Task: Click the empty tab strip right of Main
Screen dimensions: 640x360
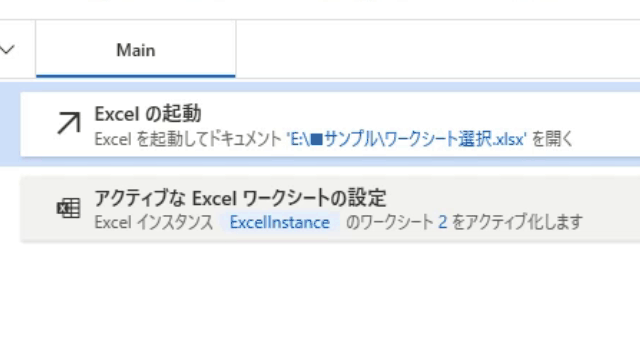Action: point(438,49)
